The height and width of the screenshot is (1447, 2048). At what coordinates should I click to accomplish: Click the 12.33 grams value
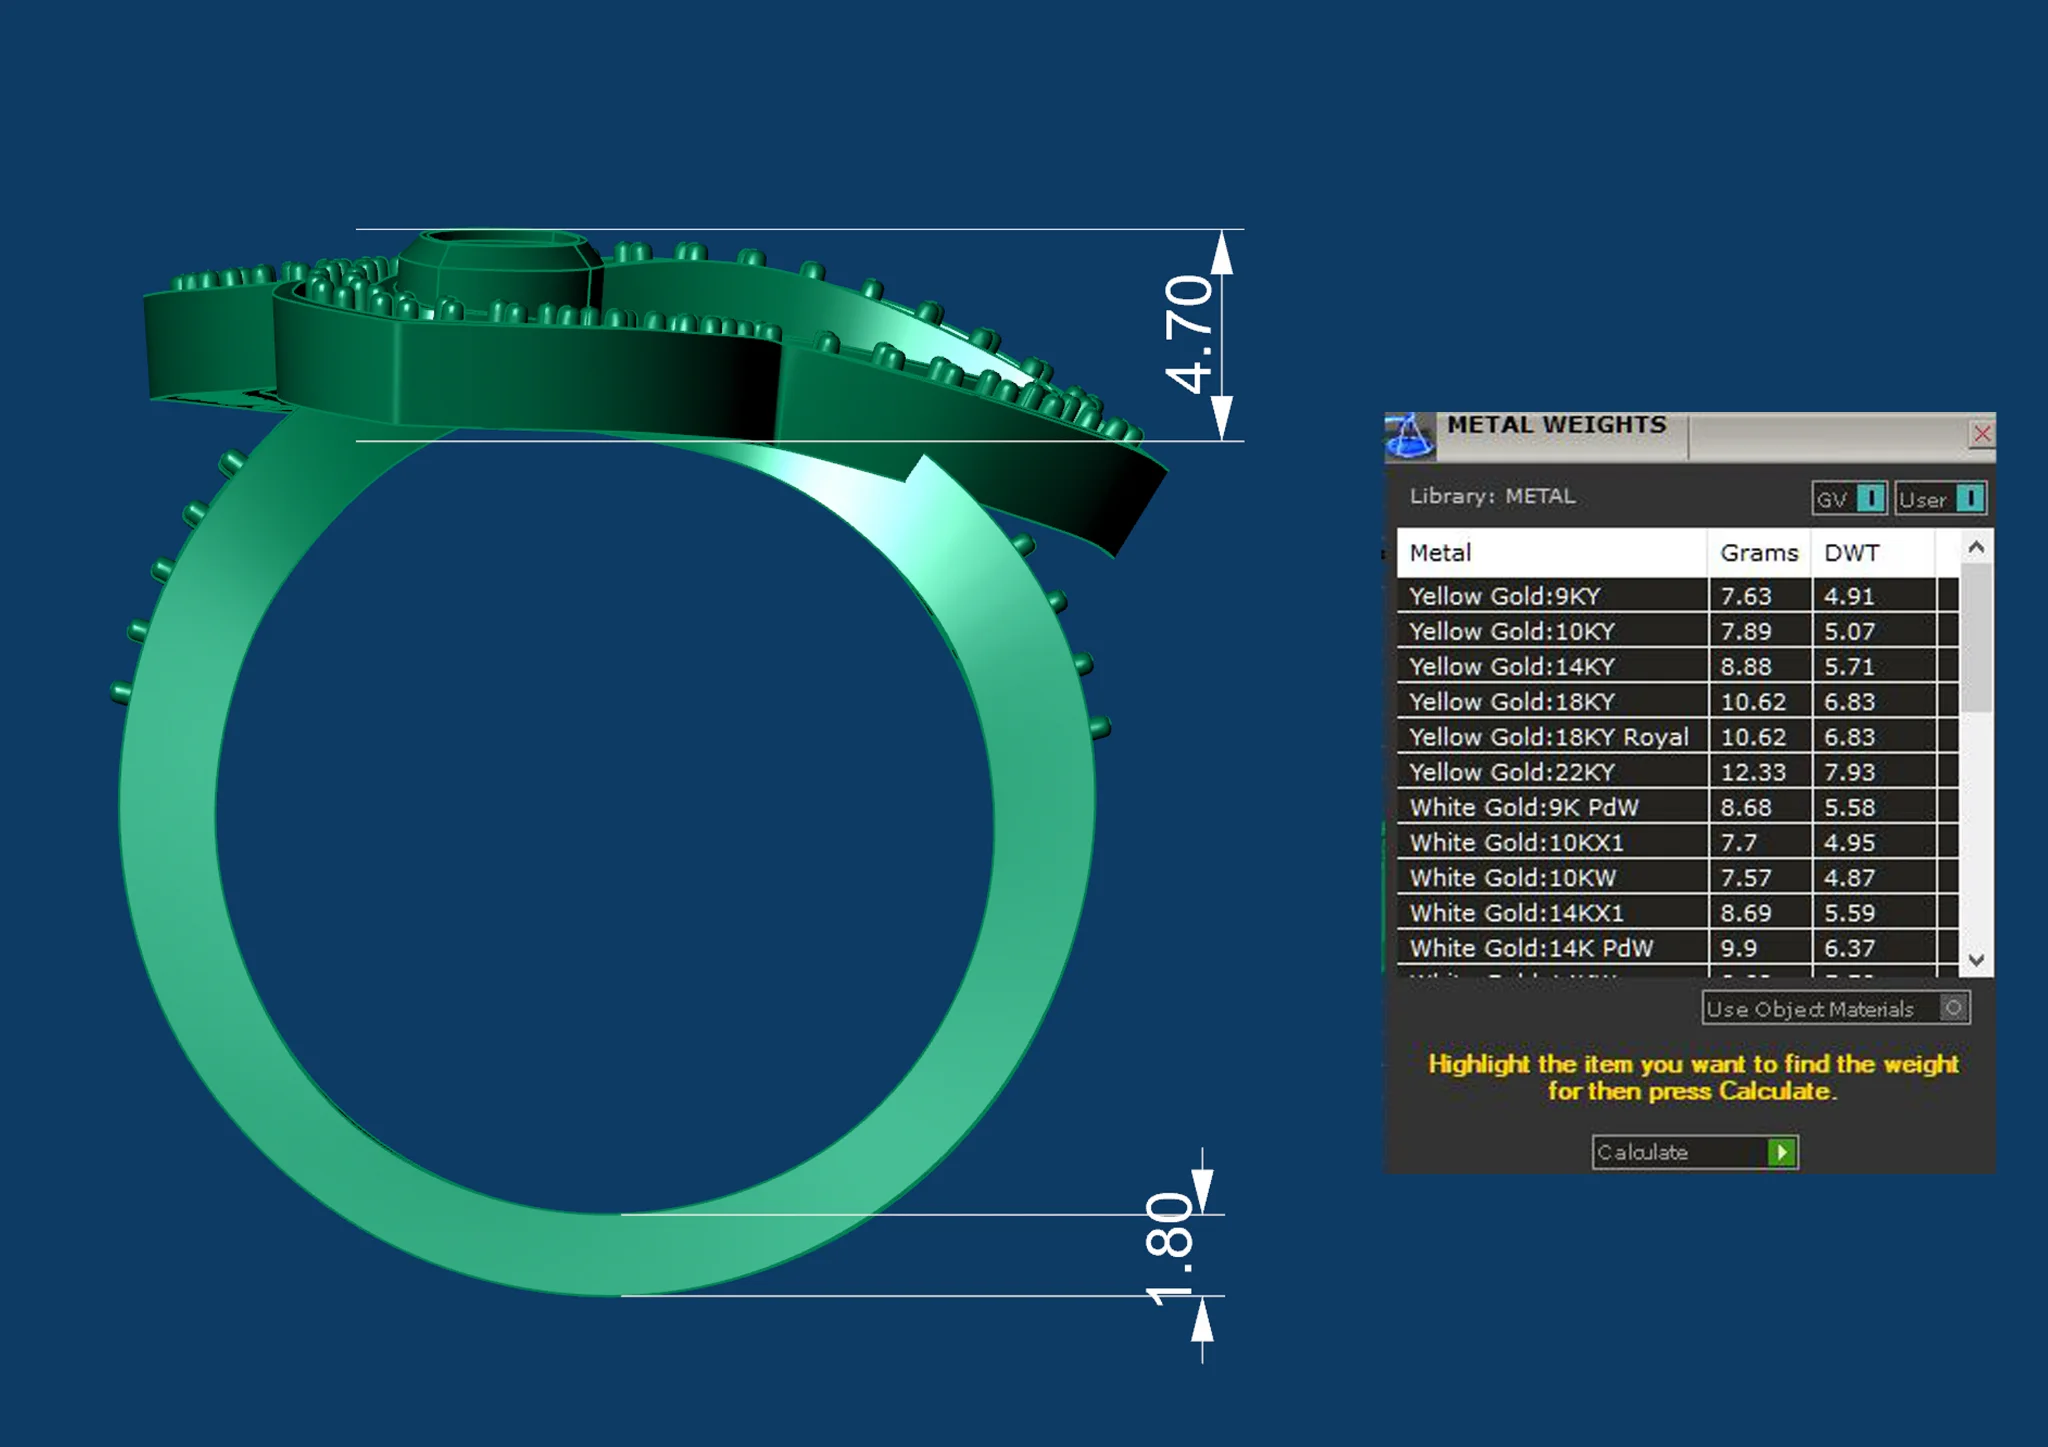(1753, 772)
